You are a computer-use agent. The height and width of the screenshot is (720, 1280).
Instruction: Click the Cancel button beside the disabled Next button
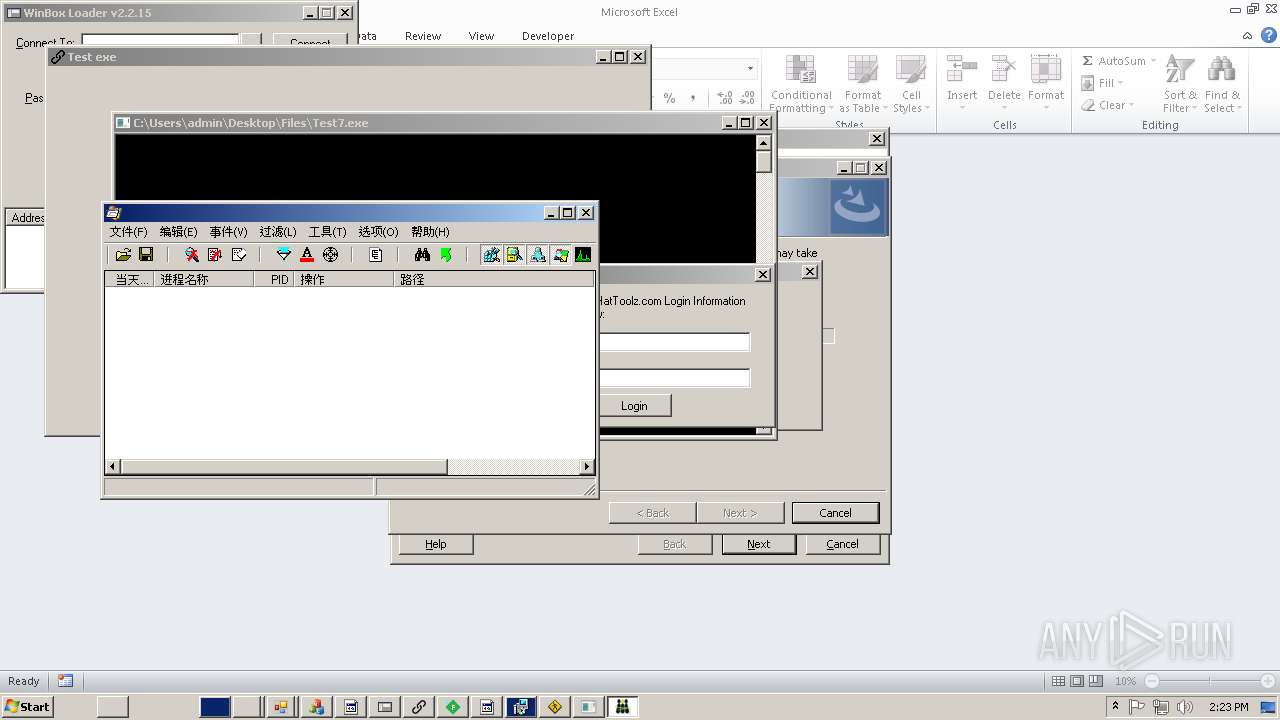pyautogui.click(x=835, y=513)
